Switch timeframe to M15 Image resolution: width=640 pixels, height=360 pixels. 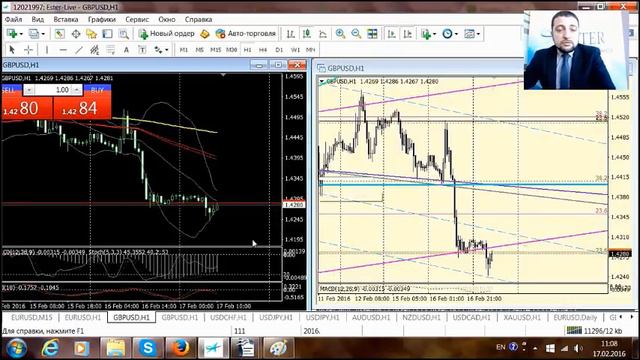tap(216, 50)
